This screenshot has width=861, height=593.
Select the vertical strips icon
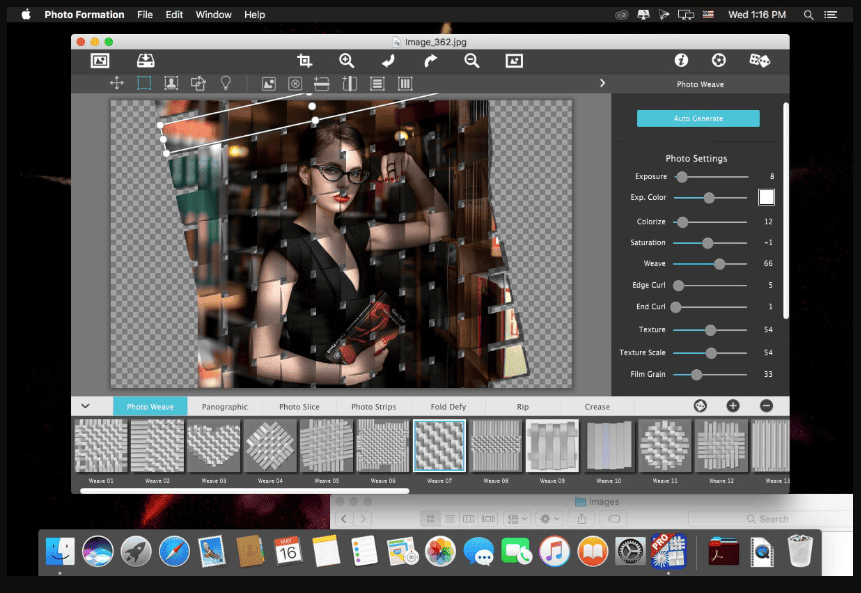pyautogui.click(x=405, y=83)
